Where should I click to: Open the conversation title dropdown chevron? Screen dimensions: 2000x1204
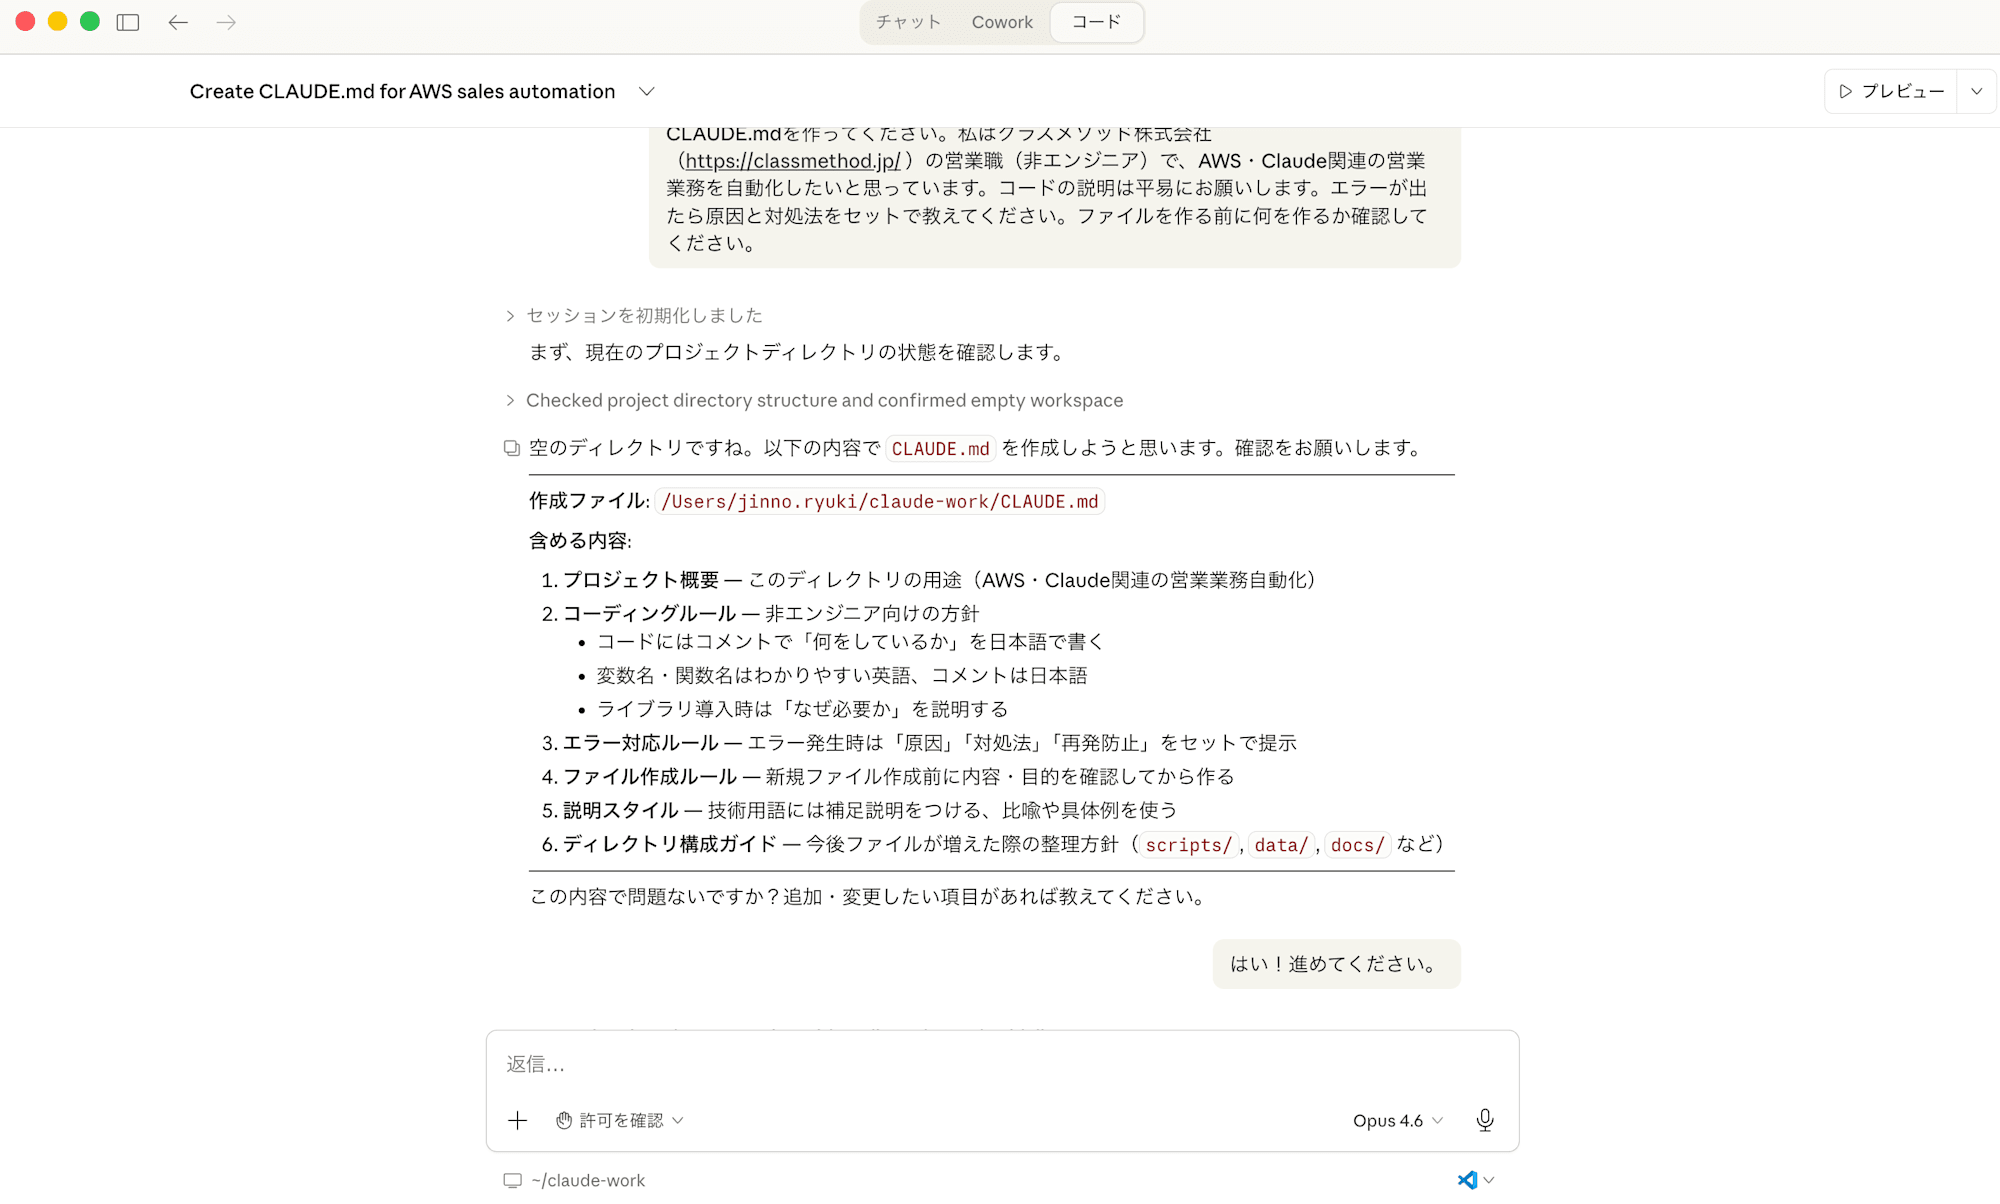[x=646, y=91]
